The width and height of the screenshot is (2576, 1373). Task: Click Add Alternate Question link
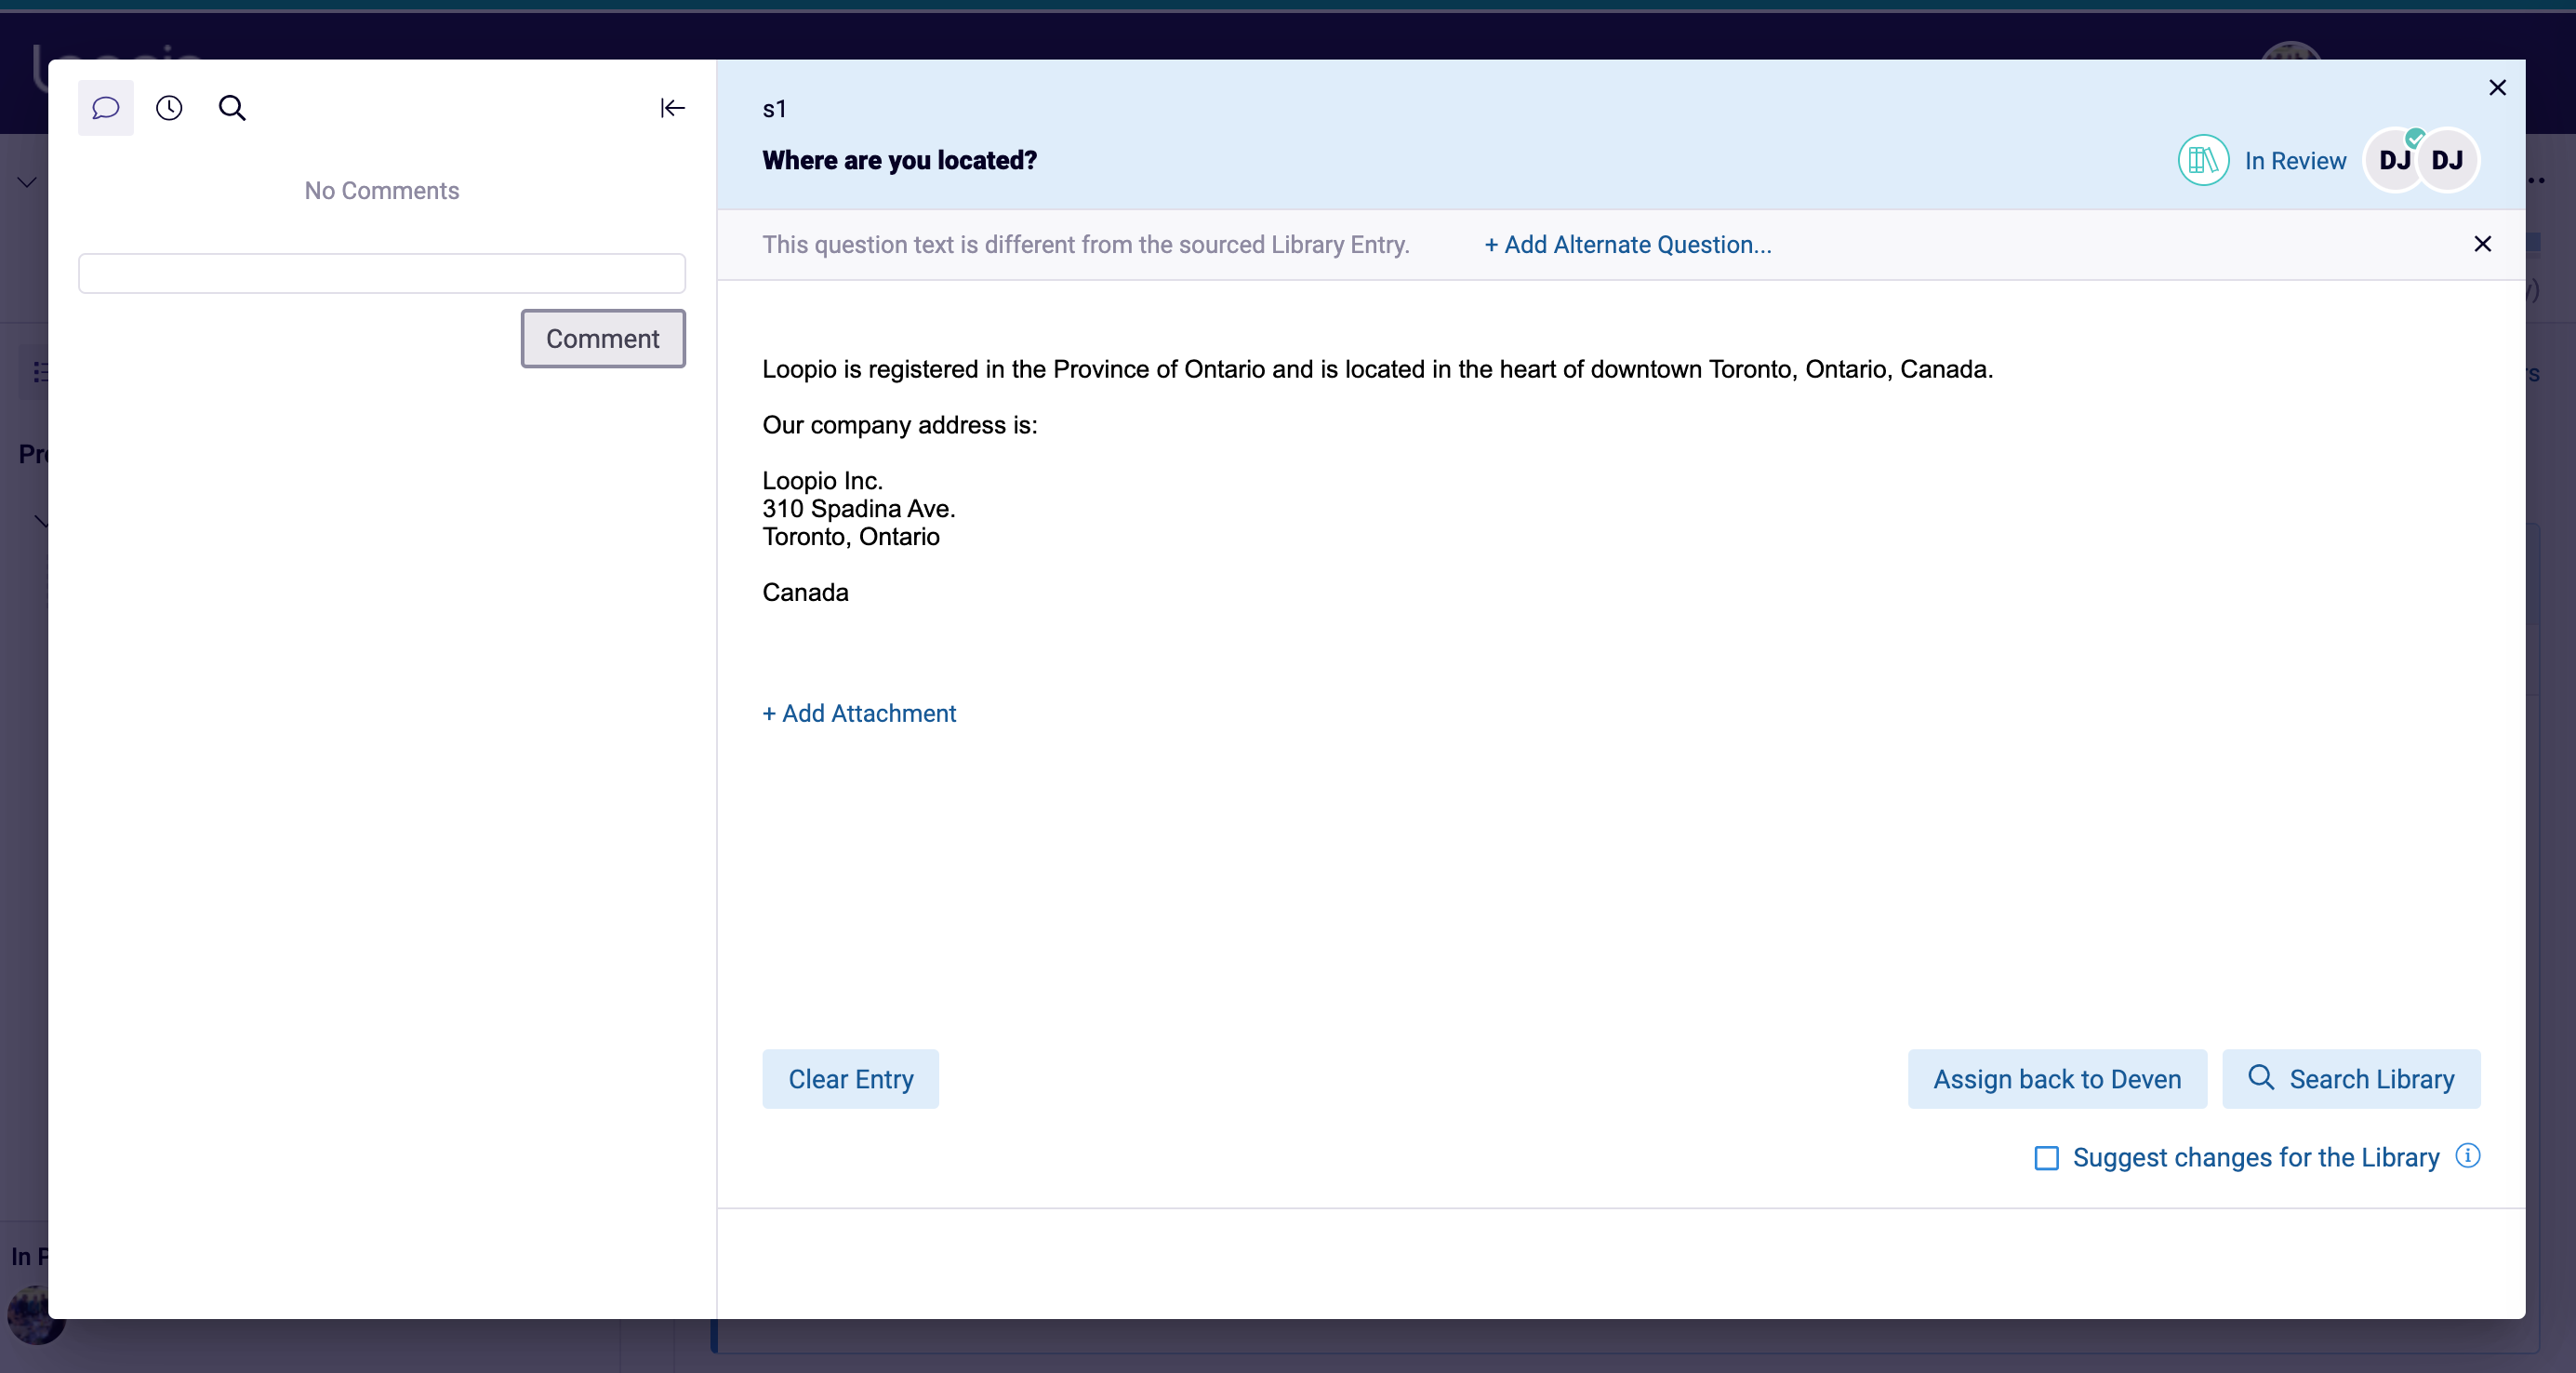(x=1628, y=245)
